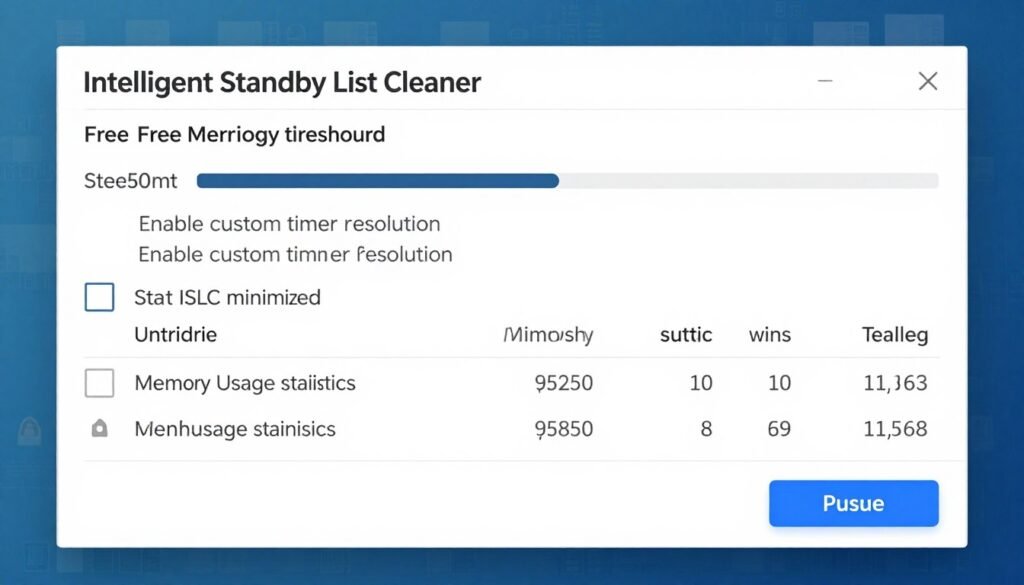Click the 95850 value in the table

[564, 429]
